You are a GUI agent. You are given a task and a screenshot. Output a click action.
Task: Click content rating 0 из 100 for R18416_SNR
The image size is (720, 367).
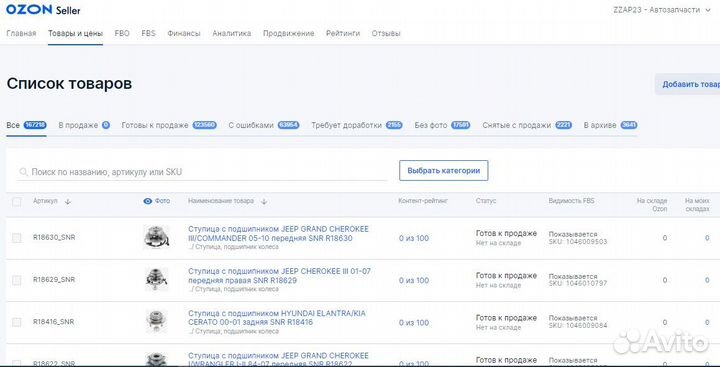414,322
